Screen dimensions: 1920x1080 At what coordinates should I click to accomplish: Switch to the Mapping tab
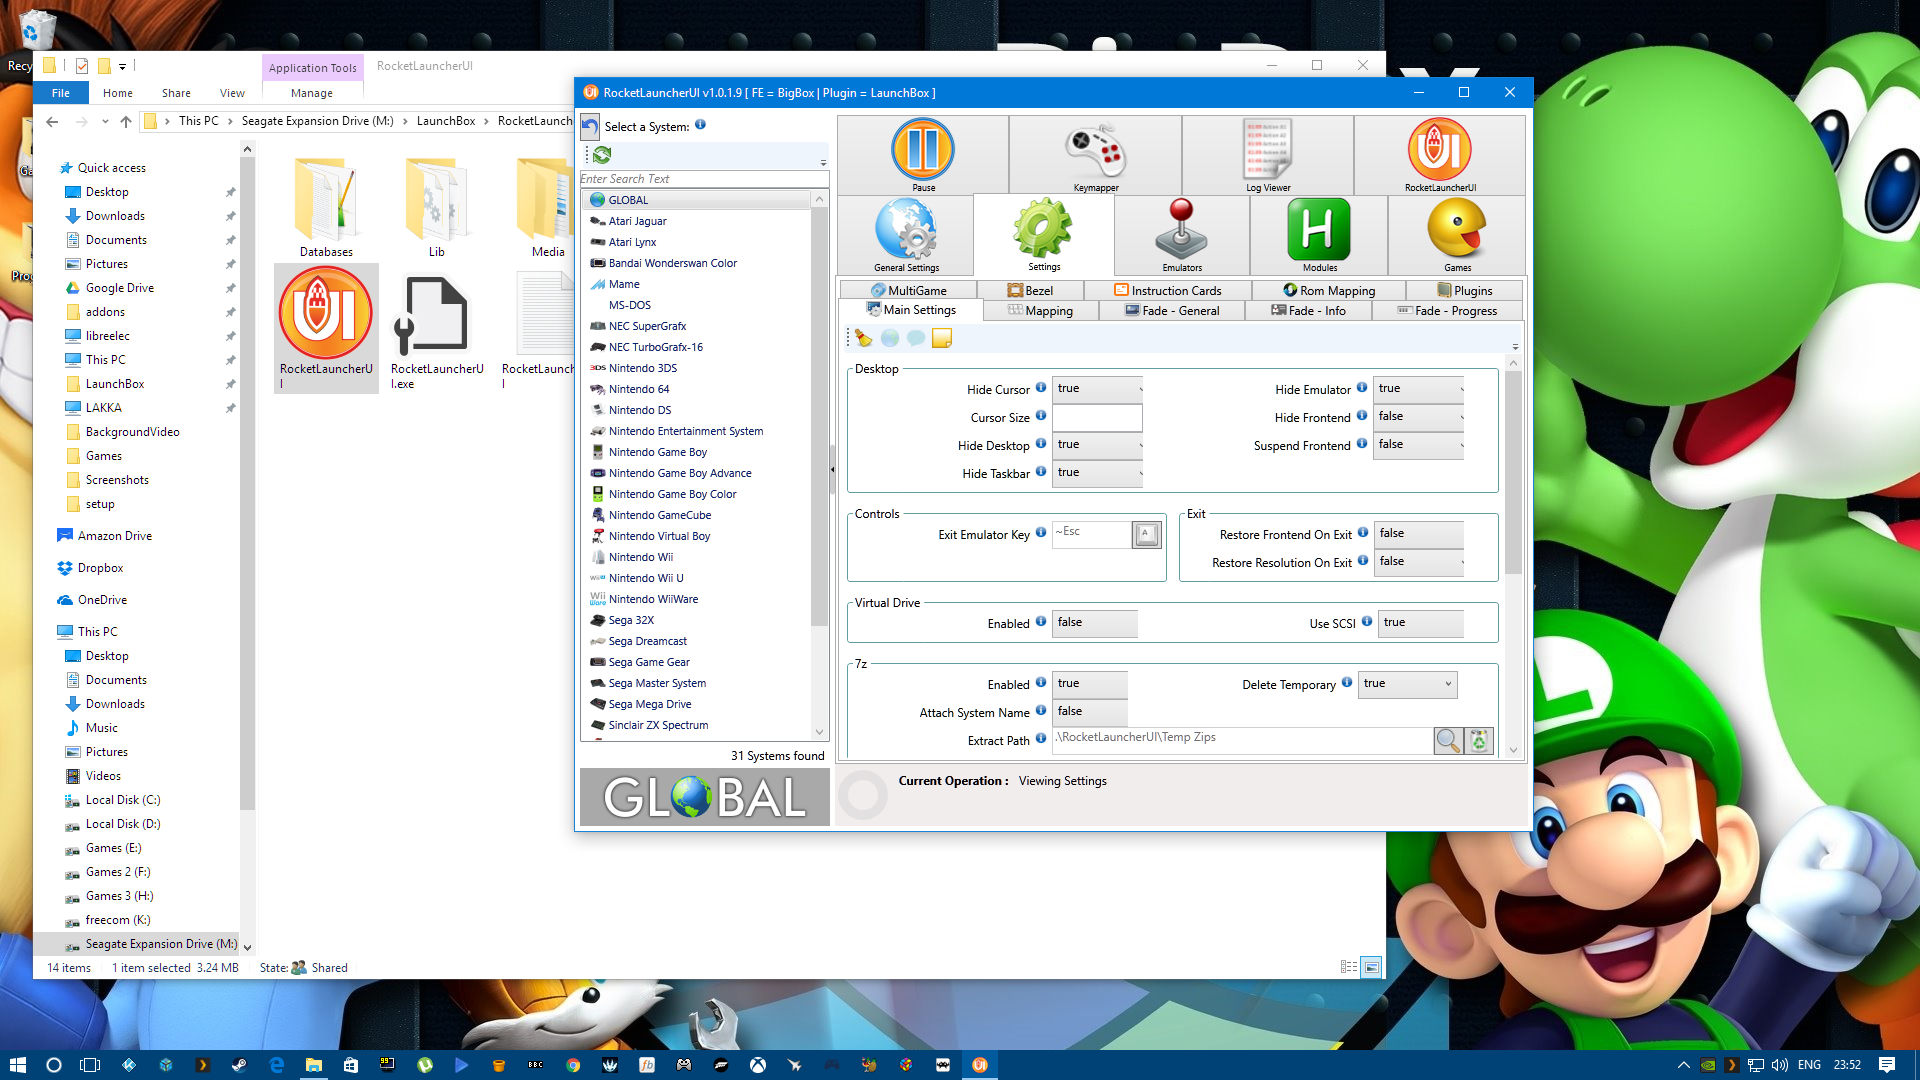(1040, 311)
